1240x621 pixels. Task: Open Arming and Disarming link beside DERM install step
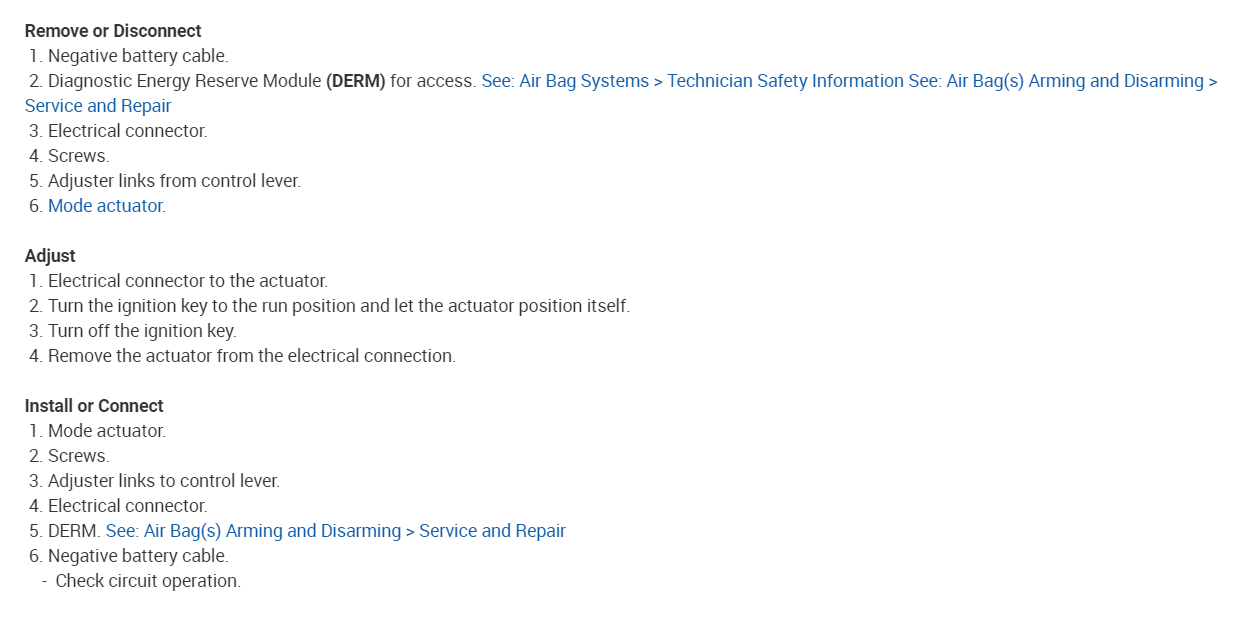point(335,531)
